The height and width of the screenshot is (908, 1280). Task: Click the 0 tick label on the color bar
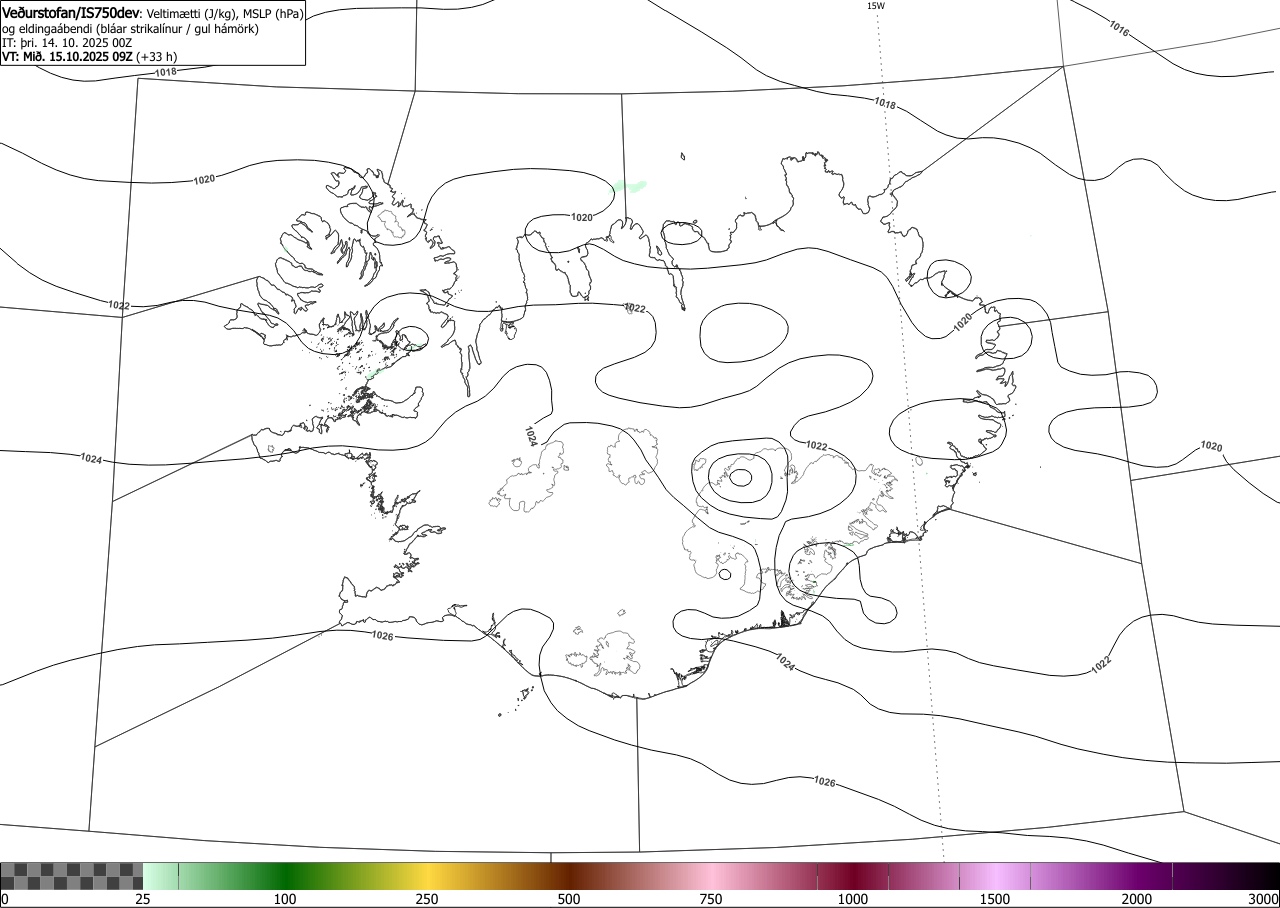point(5,899)
